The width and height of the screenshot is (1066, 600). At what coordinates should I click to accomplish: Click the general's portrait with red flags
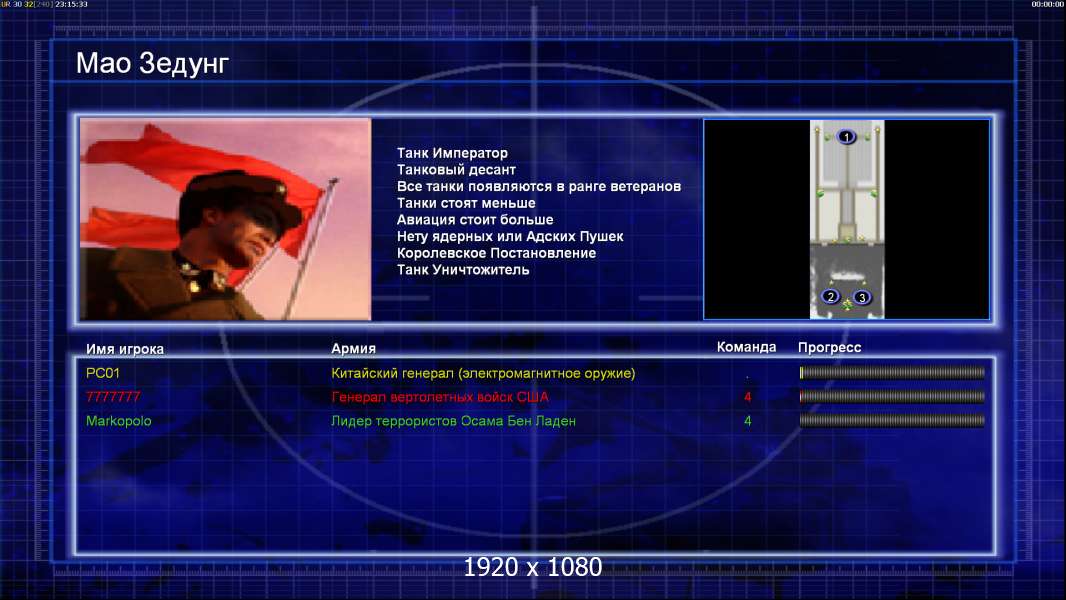pyautogui.click(x=225, y=219)
